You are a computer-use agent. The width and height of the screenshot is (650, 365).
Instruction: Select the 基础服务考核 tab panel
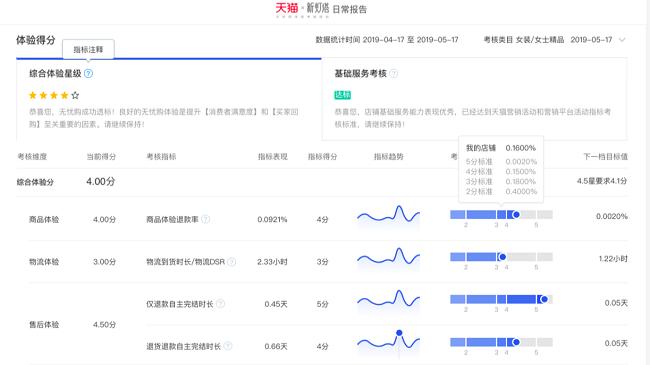tap(474, 100)
